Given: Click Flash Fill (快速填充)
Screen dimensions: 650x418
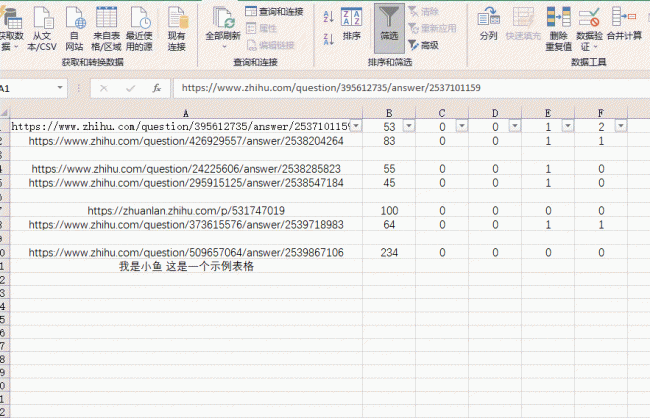Looking at the screenshot, I should pyautogui.click(x=523, y=24).
